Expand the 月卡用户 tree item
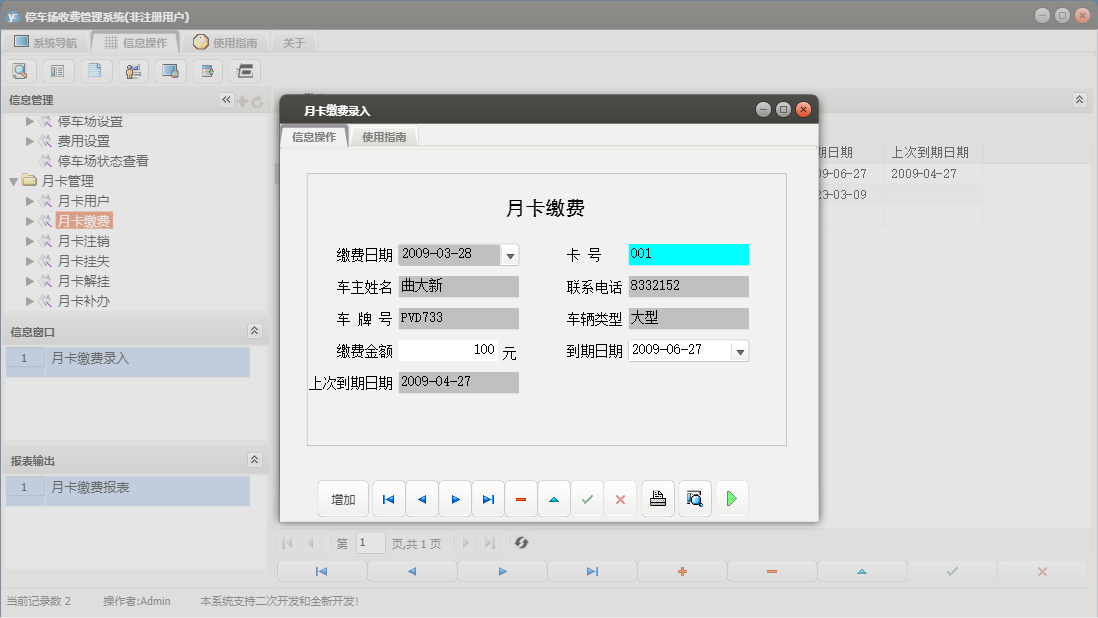 [30, 200]
